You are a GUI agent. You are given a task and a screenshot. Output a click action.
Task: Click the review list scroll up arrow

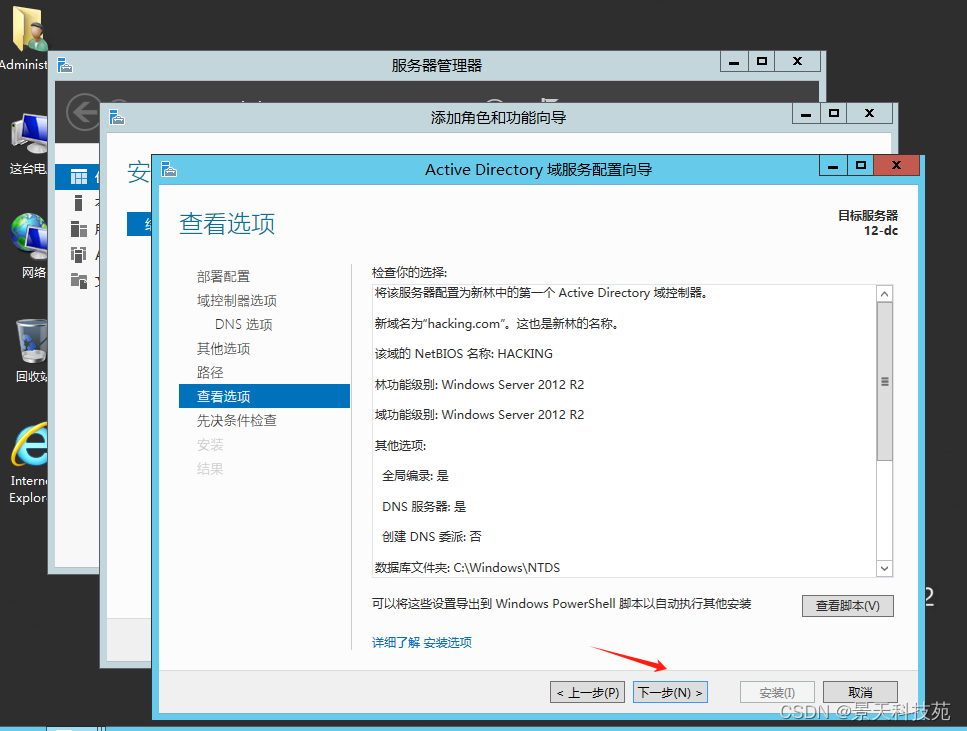coord(884,294)
